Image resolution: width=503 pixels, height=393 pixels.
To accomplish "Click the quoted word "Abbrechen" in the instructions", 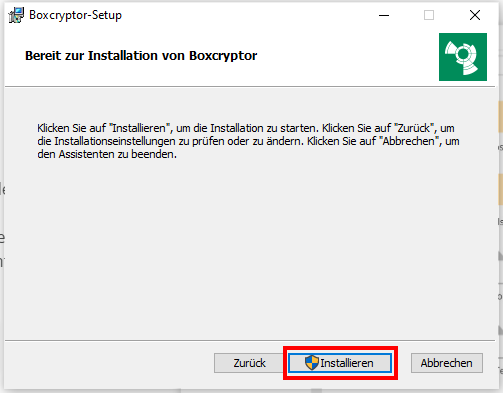I will [409, 141].
